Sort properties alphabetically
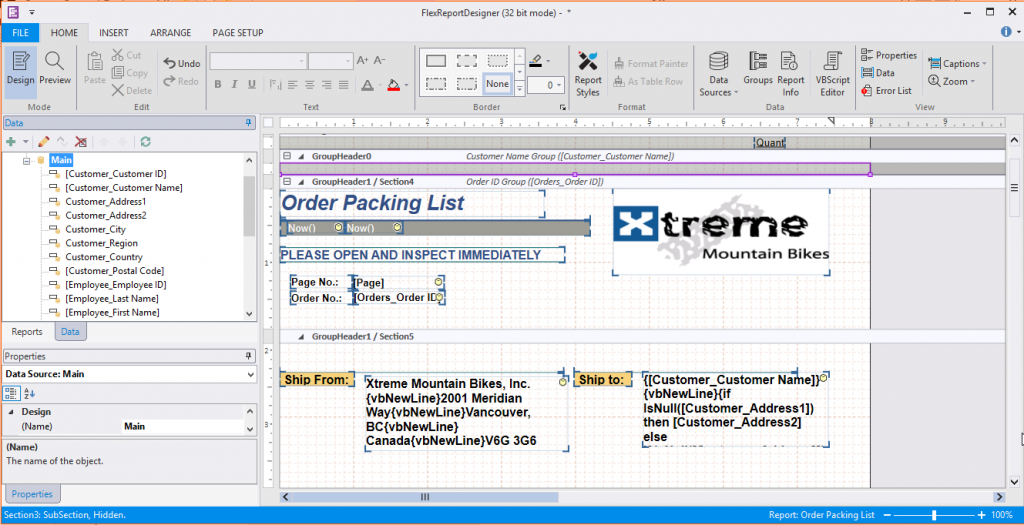Viewport: 1024px width, 525px height. (x=29, y=393)
